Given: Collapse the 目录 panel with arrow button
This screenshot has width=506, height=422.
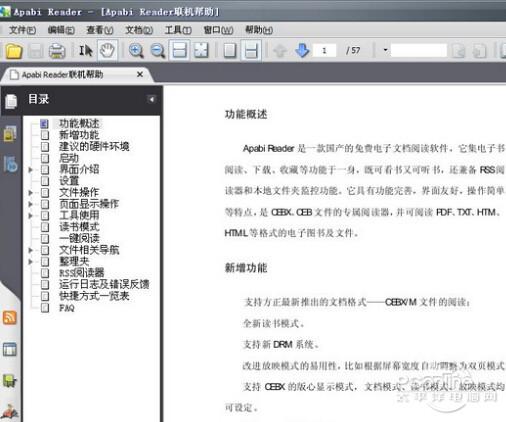Looking at the screenshot, I should pyautogui.click(x=151, y=99).
